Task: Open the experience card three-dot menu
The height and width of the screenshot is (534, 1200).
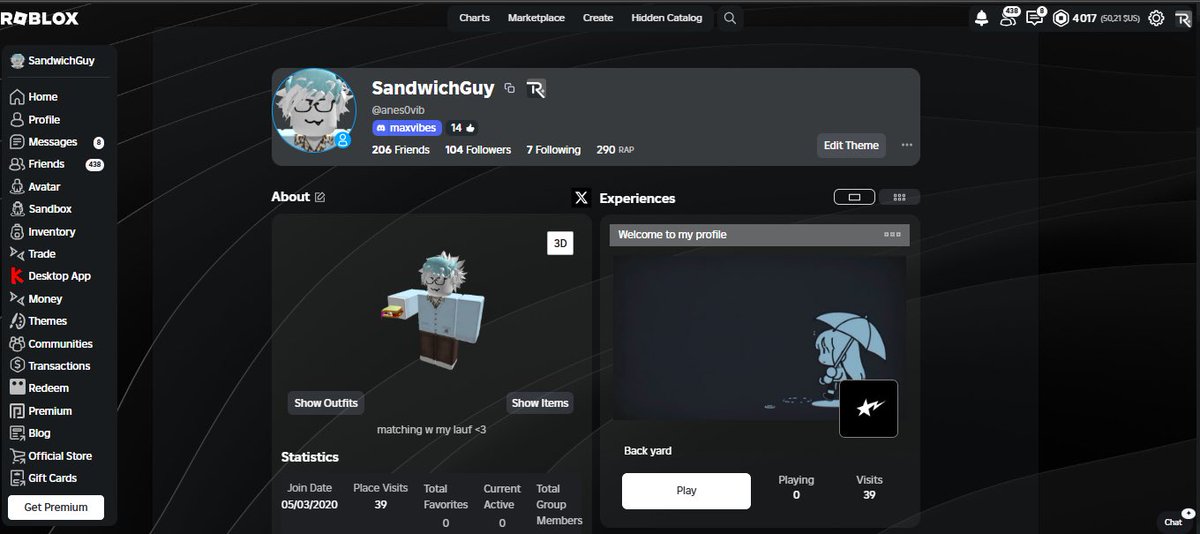Action: point(892,235)
